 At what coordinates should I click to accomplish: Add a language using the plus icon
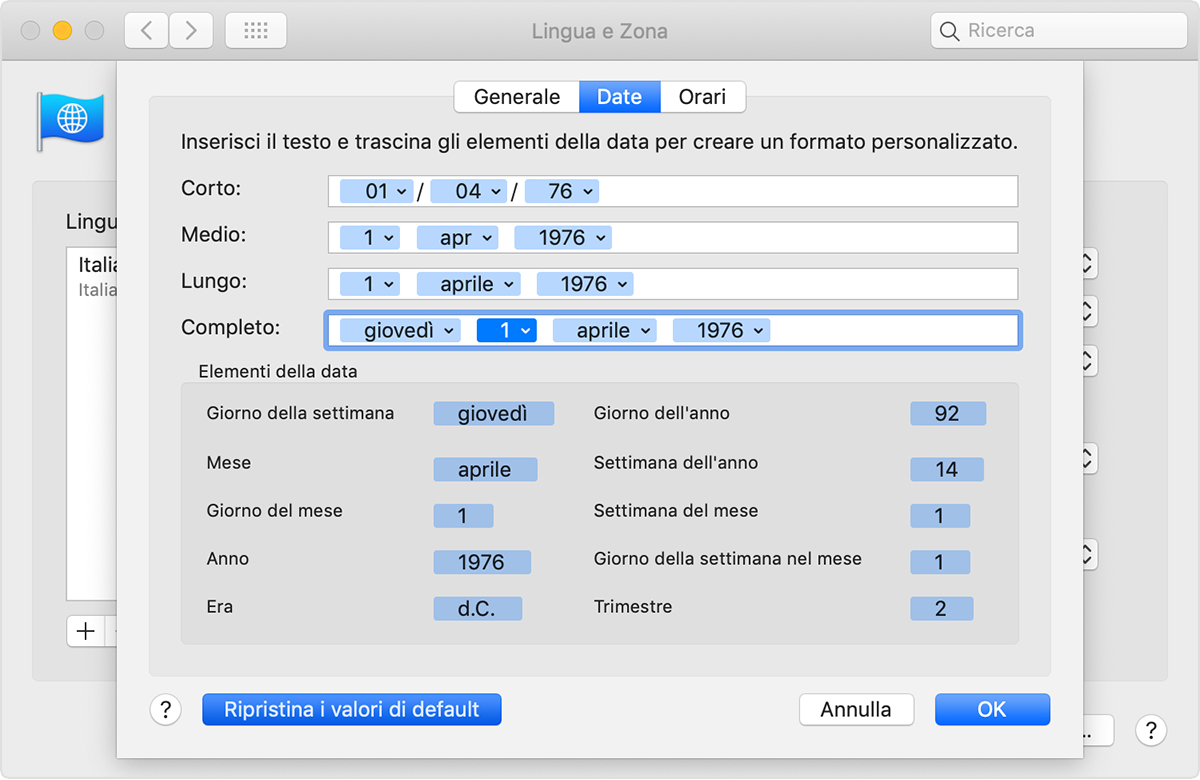(85, 631)
